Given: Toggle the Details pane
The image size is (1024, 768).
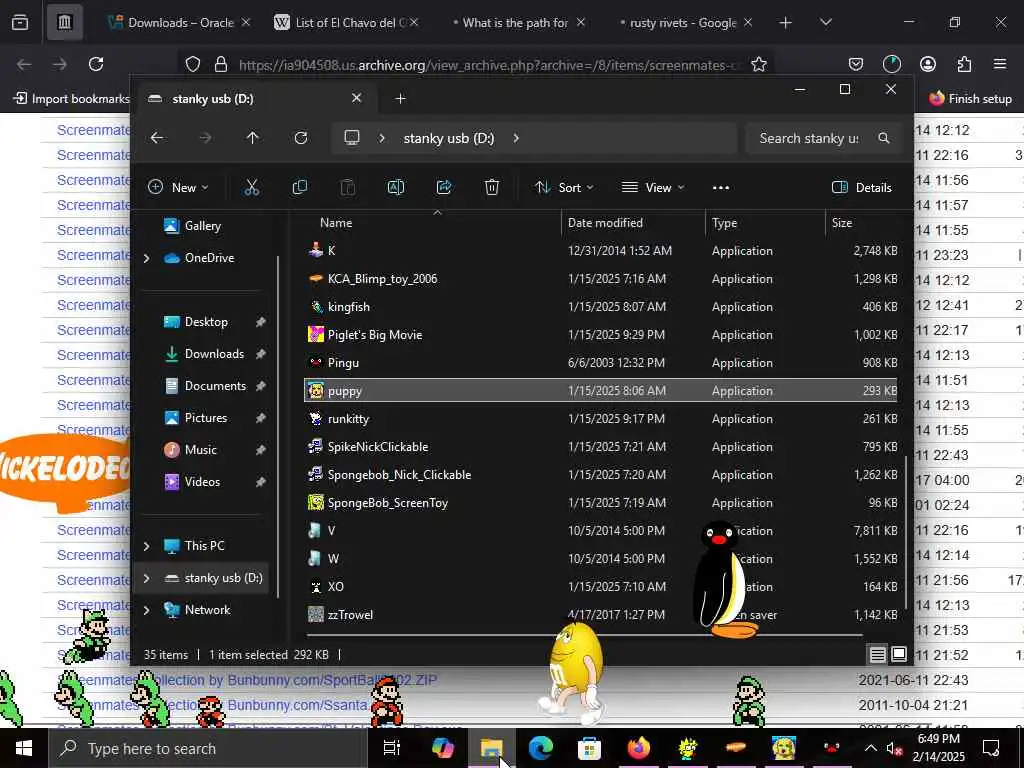Looking at the screenshot, I should [862, 188].
